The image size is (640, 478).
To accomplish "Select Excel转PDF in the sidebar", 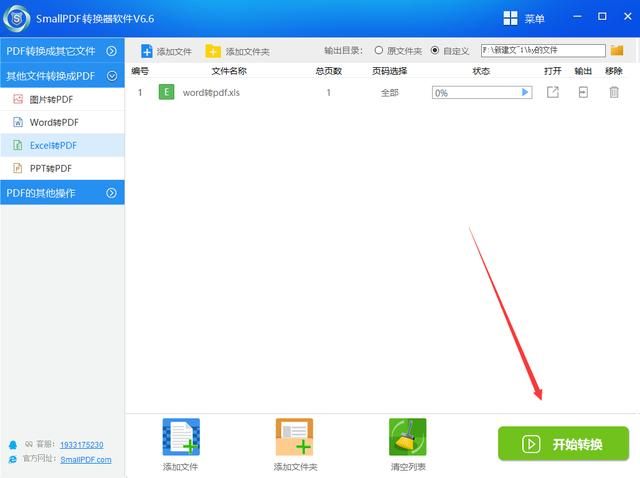I will 62,145.
